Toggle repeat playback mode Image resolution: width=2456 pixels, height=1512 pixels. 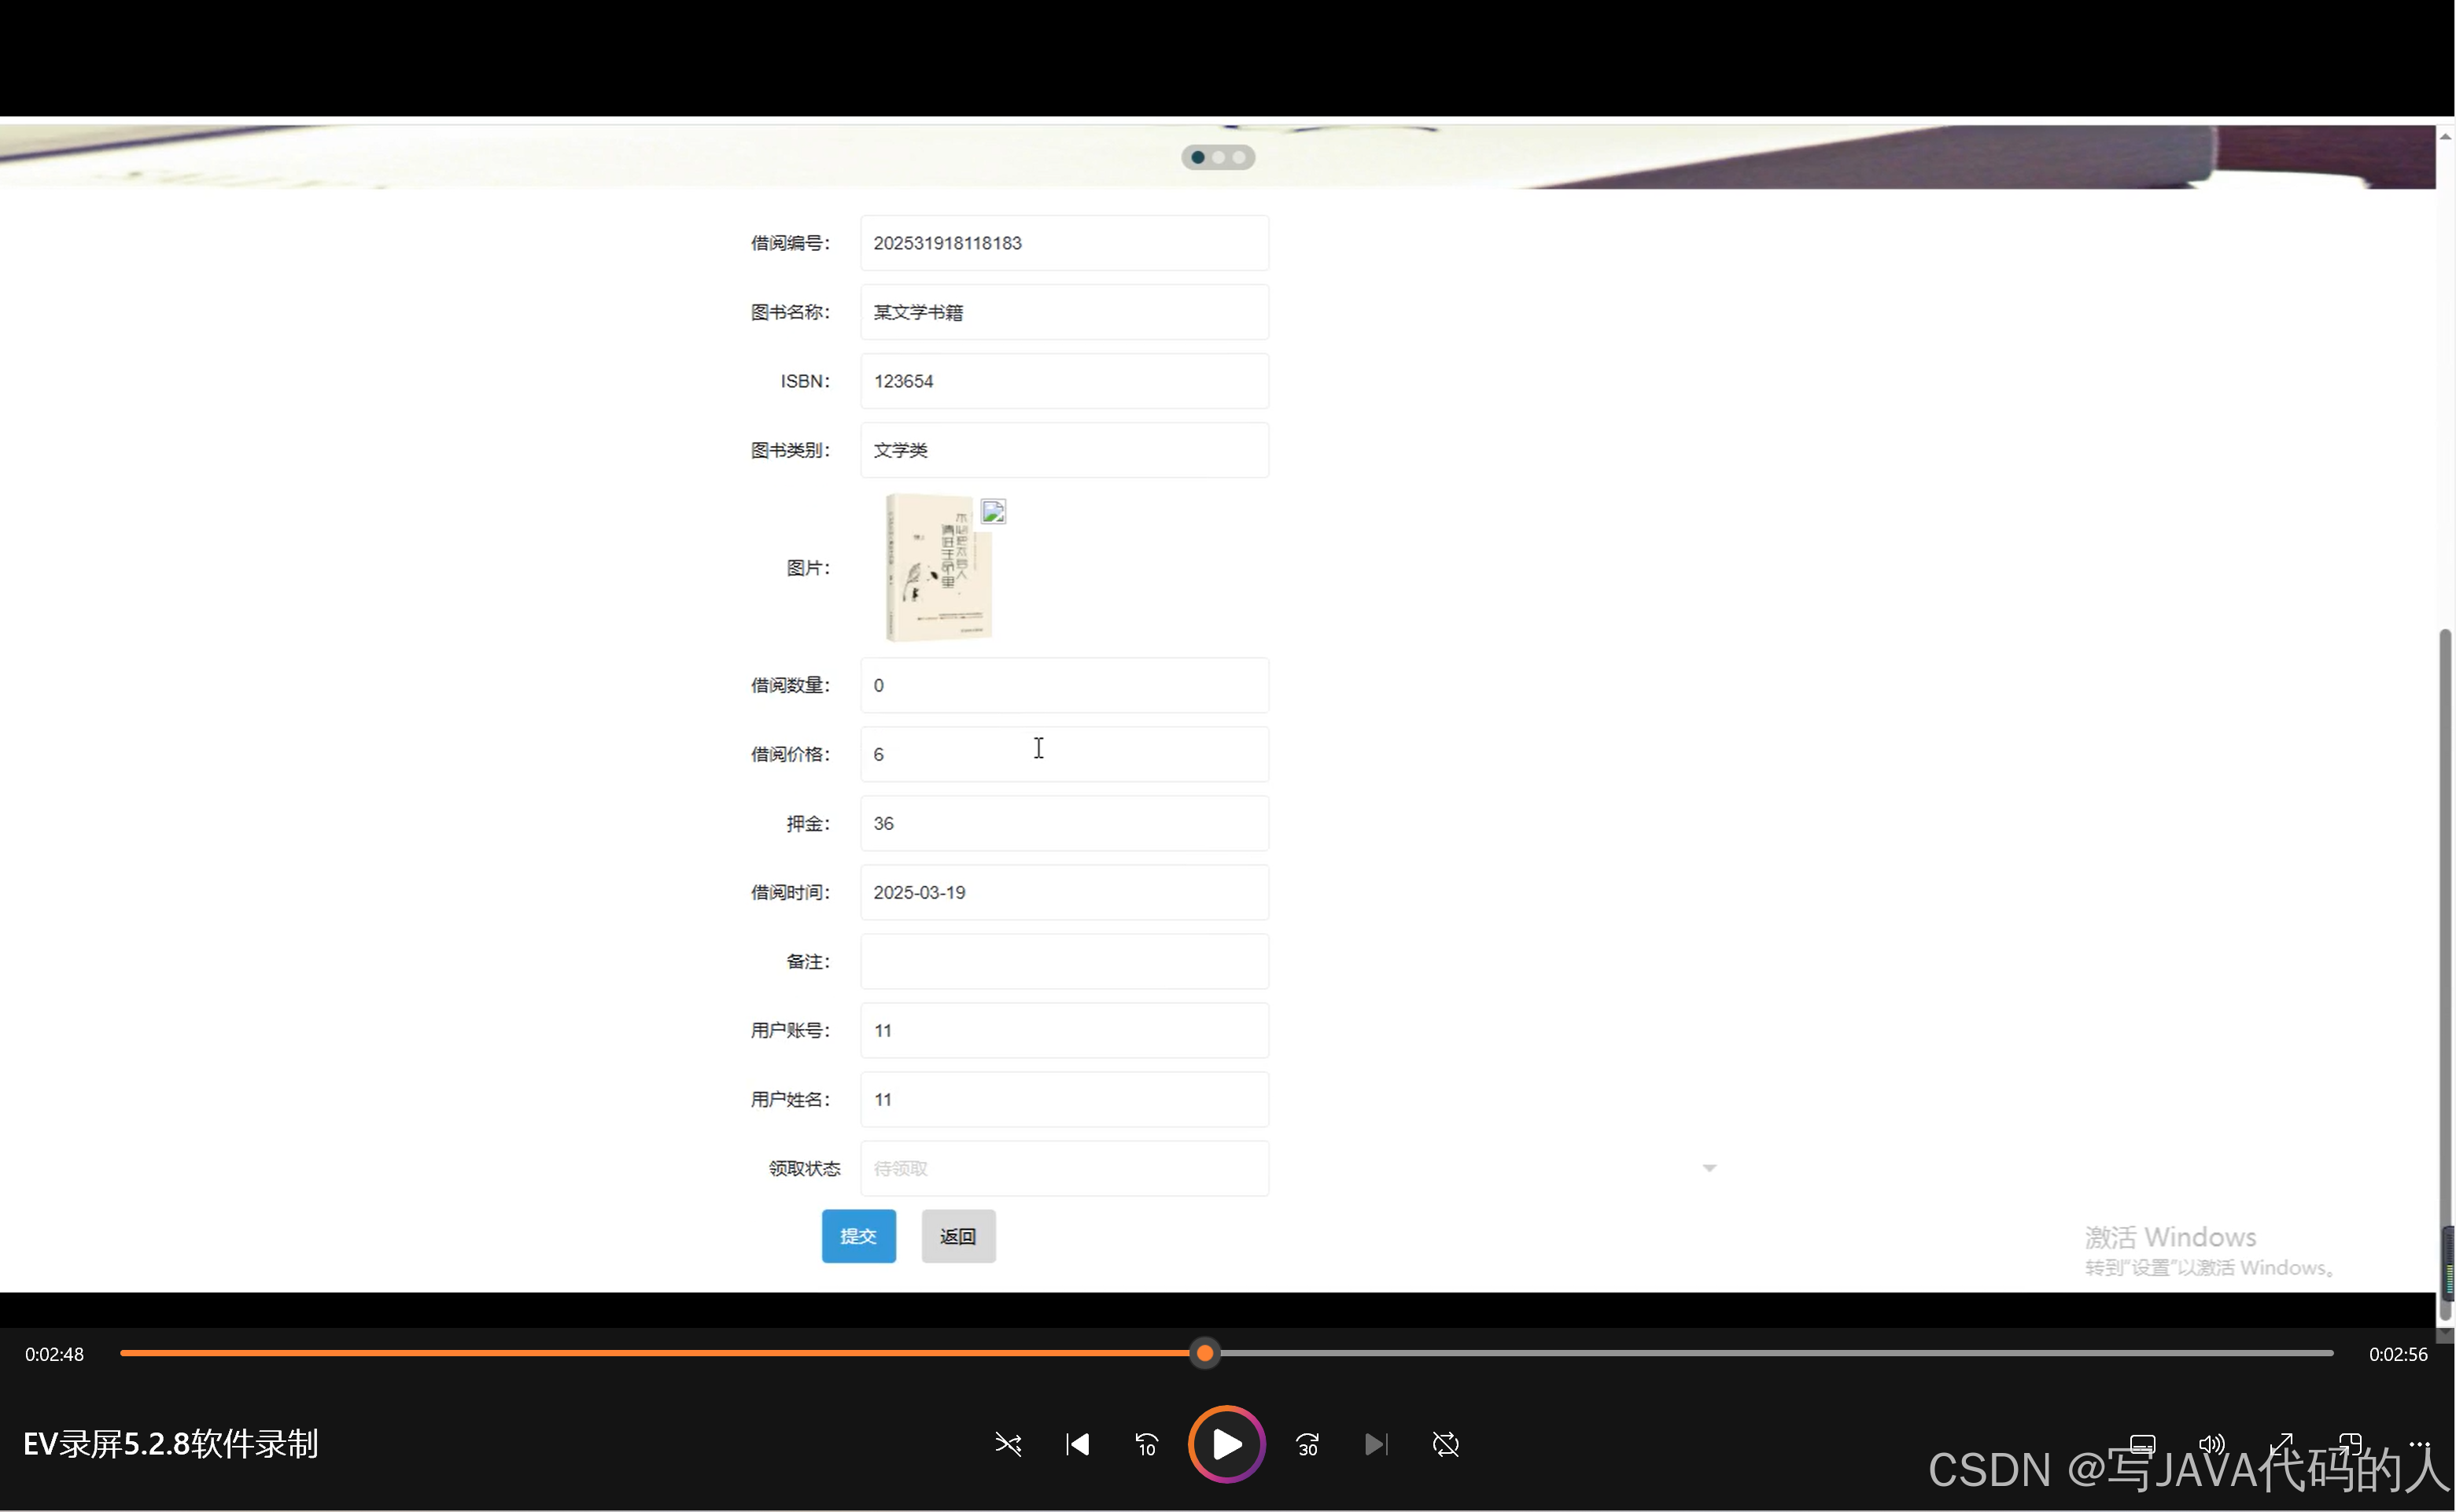pyautogui.click(x=1447, y=1444)
